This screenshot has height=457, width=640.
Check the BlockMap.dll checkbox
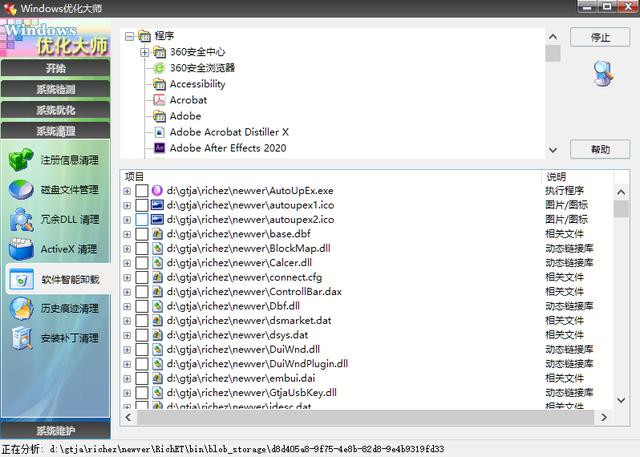coord(142,248)
